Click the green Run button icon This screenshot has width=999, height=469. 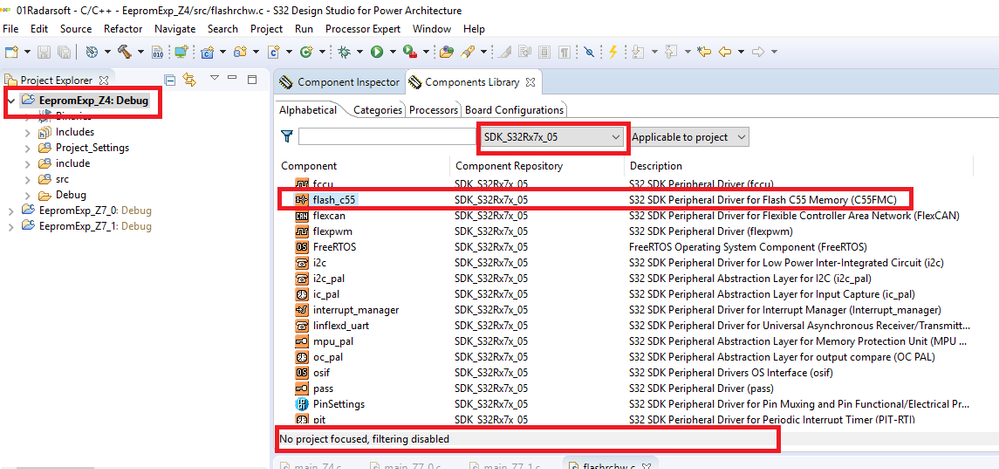pos(377,52)
